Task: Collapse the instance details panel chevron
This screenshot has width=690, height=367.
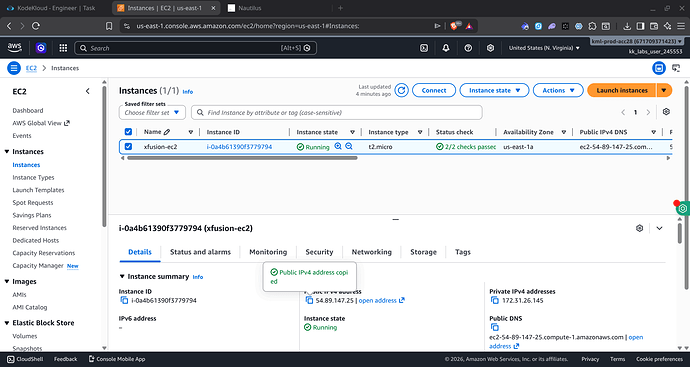Action: point(659,228)
